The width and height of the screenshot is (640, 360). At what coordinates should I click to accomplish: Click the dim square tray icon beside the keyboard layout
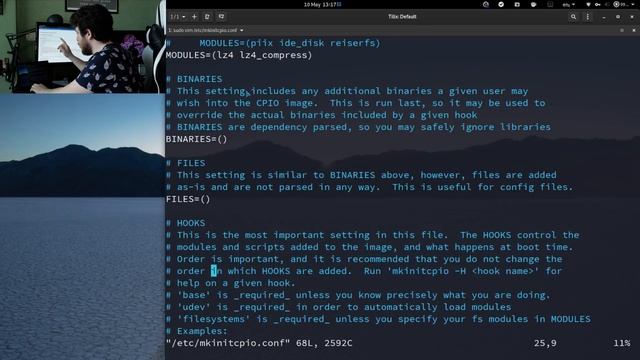coord(550,4)
